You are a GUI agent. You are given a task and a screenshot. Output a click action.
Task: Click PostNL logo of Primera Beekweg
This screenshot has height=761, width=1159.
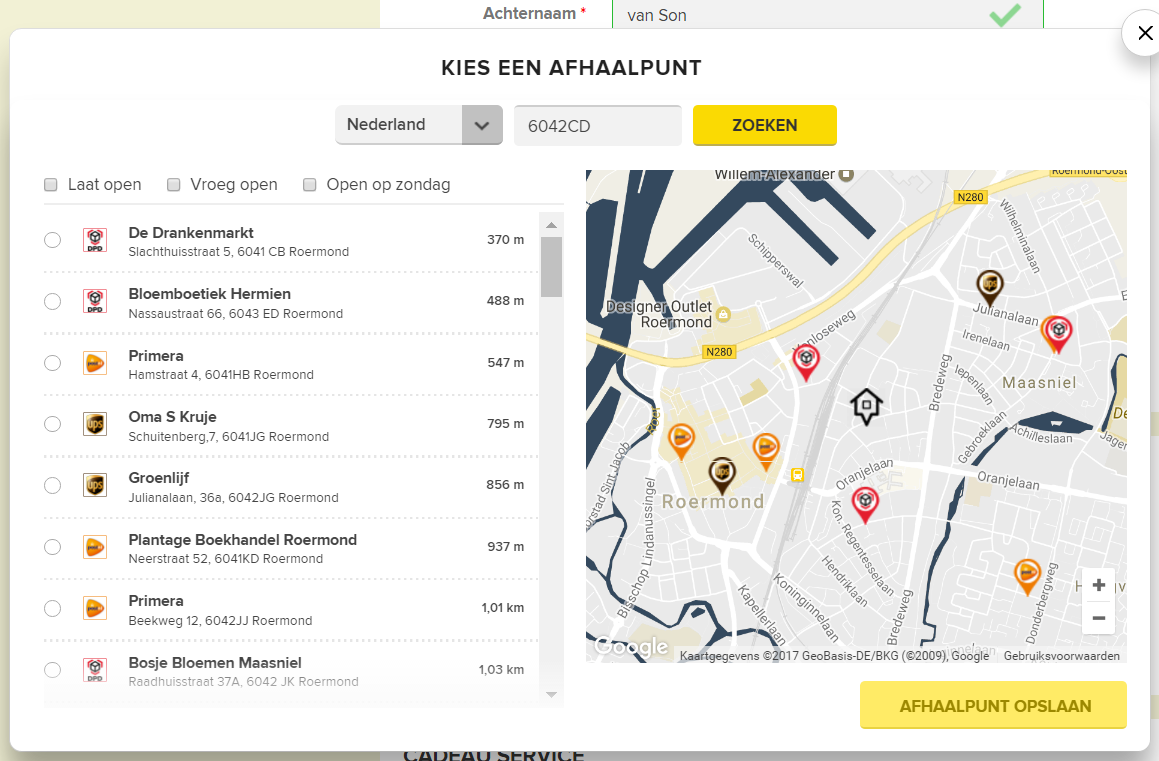pos(95,608)
